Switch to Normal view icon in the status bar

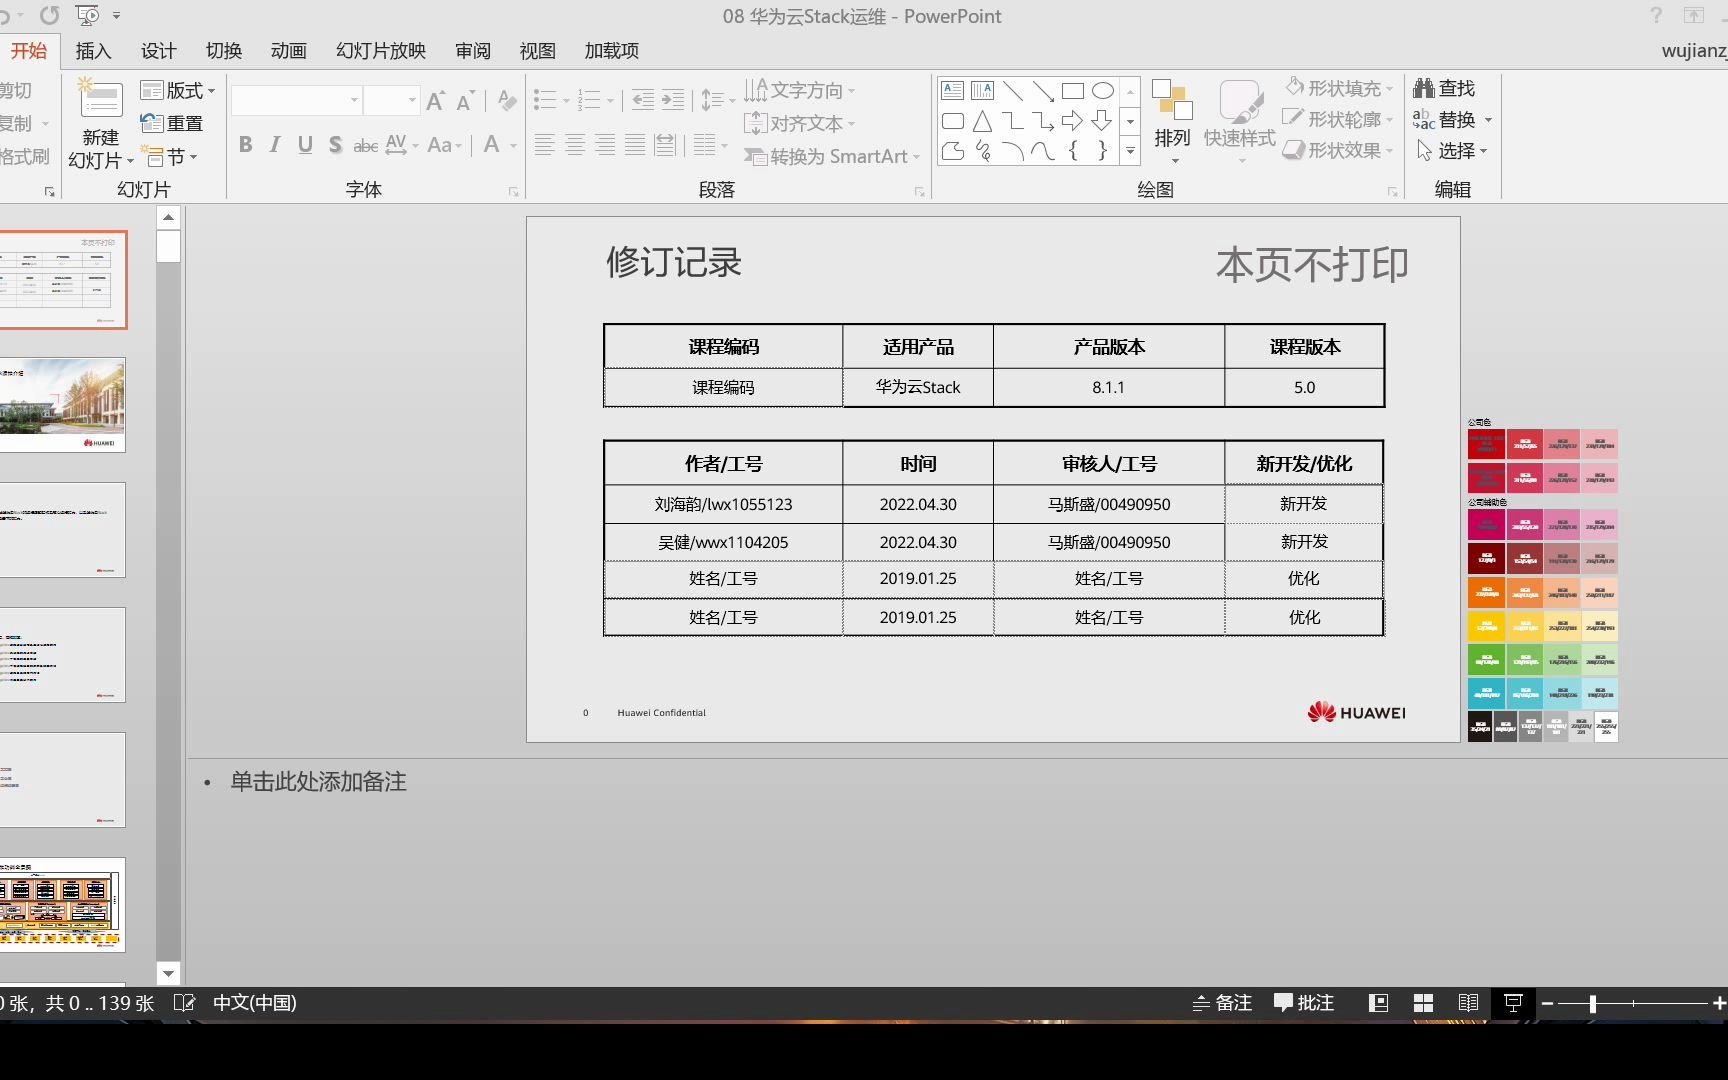[1378, 1003]
